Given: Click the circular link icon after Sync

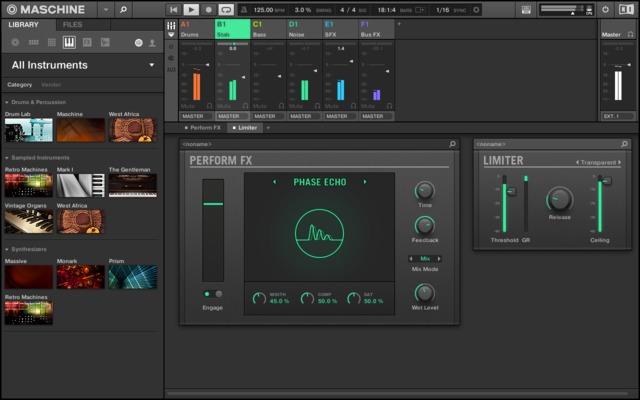Looking at the screenshot, I should pyautogui.click(x=476, y=10).
